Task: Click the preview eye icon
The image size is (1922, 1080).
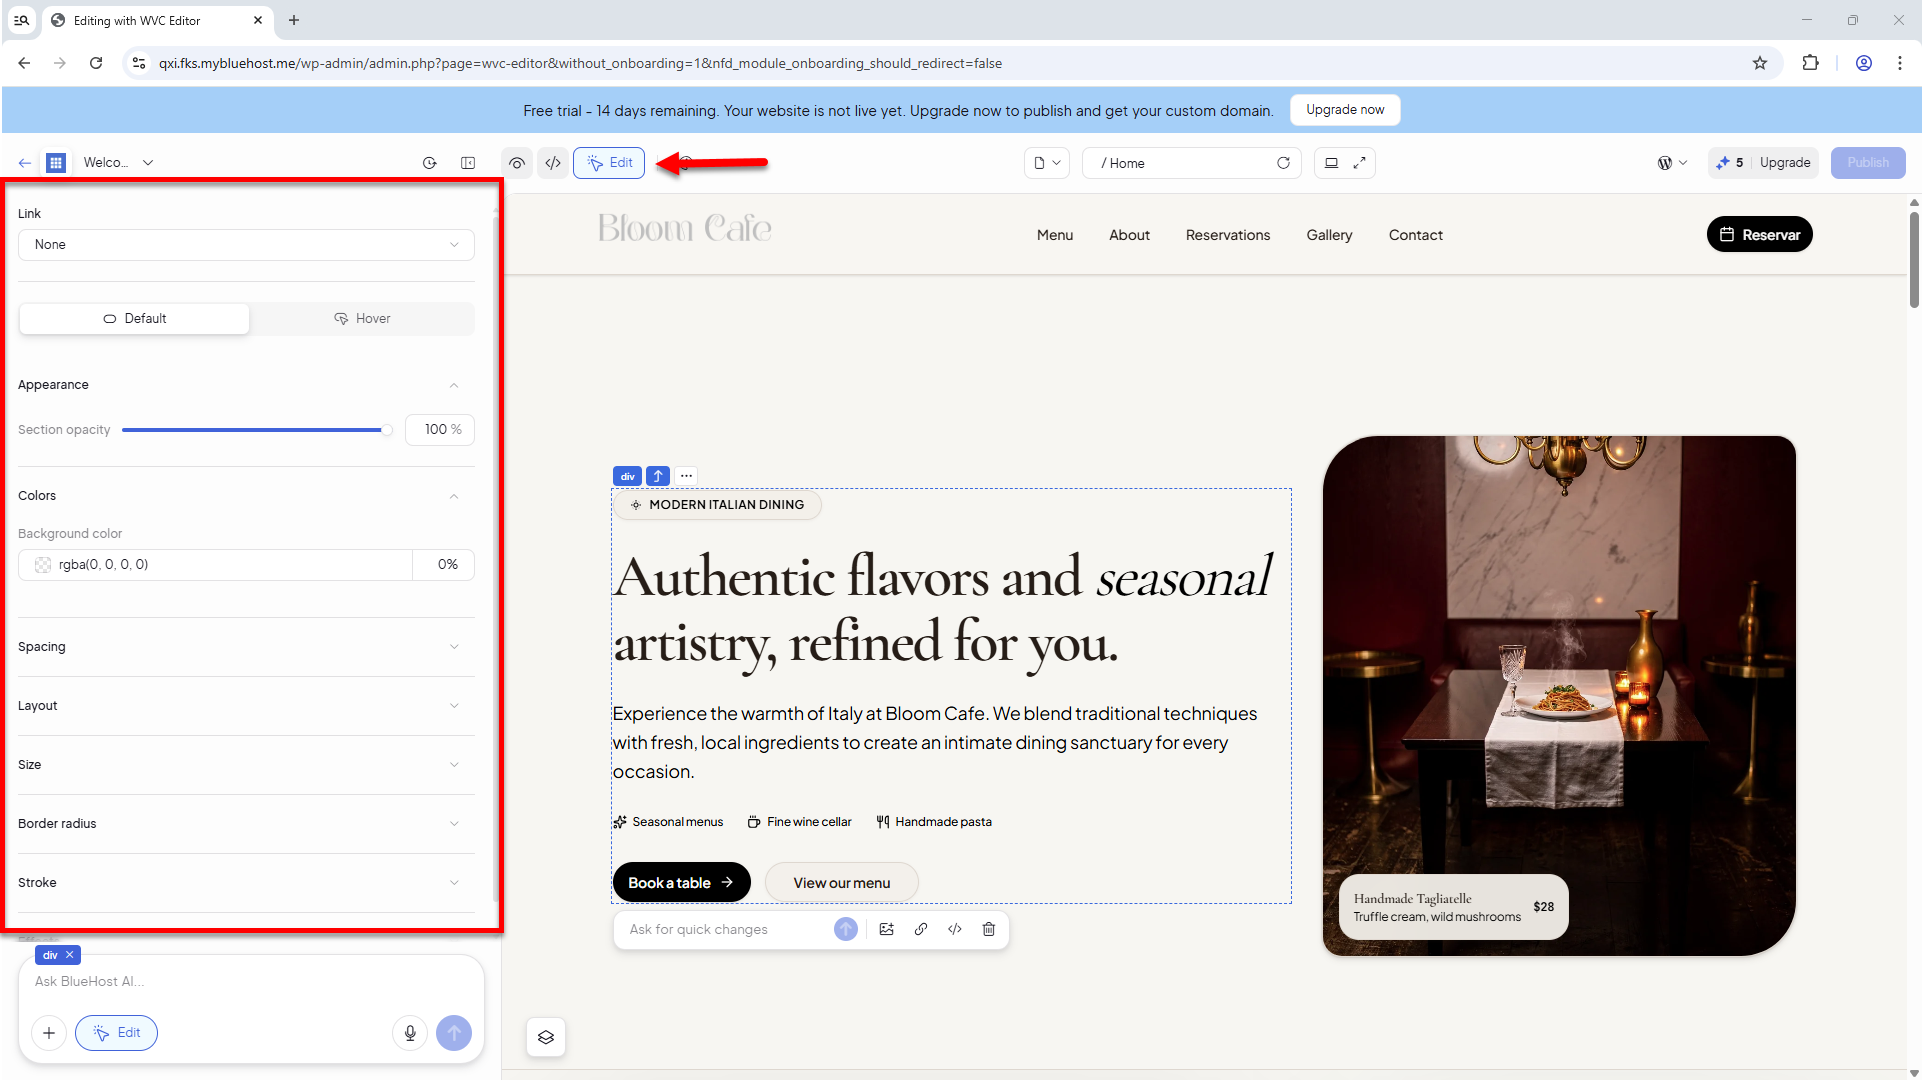Action: pyautogui.click(x=517, y=163)
